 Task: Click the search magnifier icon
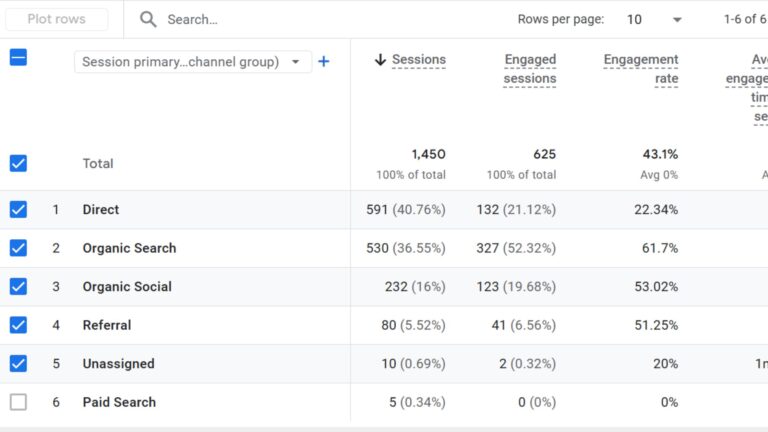[x=148, y=19]
